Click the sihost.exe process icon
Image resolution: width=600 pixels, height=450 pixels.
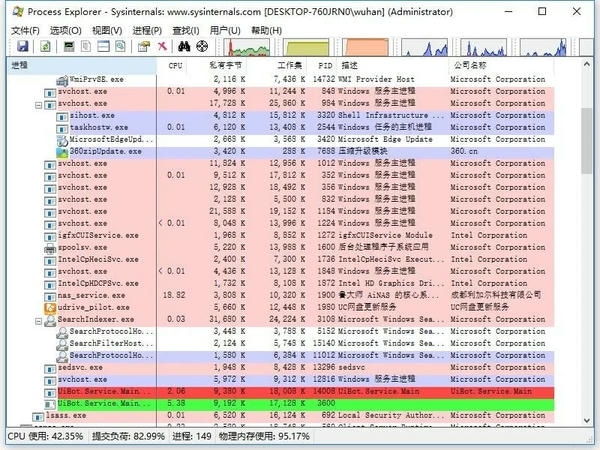coord(62,116)
